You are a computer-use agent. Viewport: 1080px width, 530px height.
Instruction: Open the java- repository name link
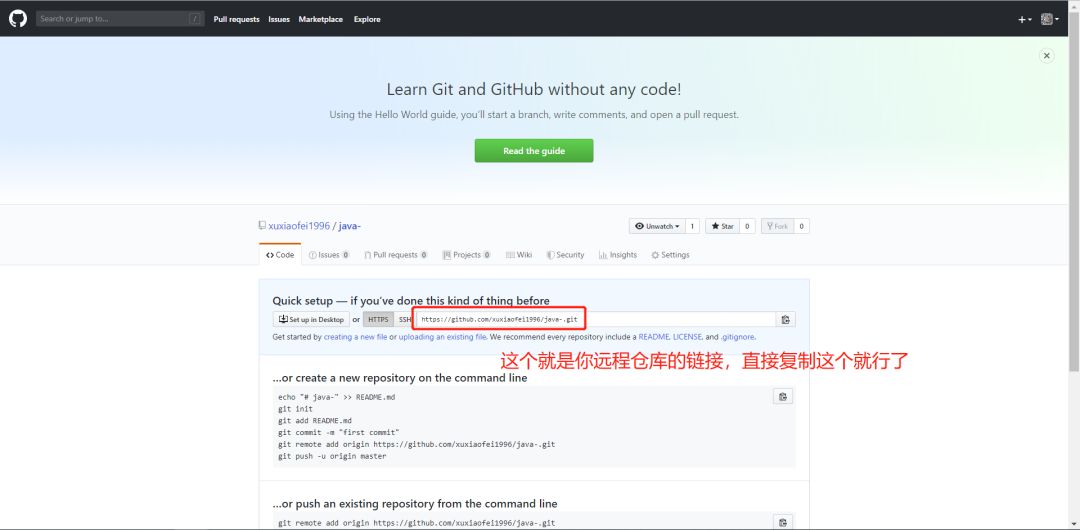click(350, 226)
